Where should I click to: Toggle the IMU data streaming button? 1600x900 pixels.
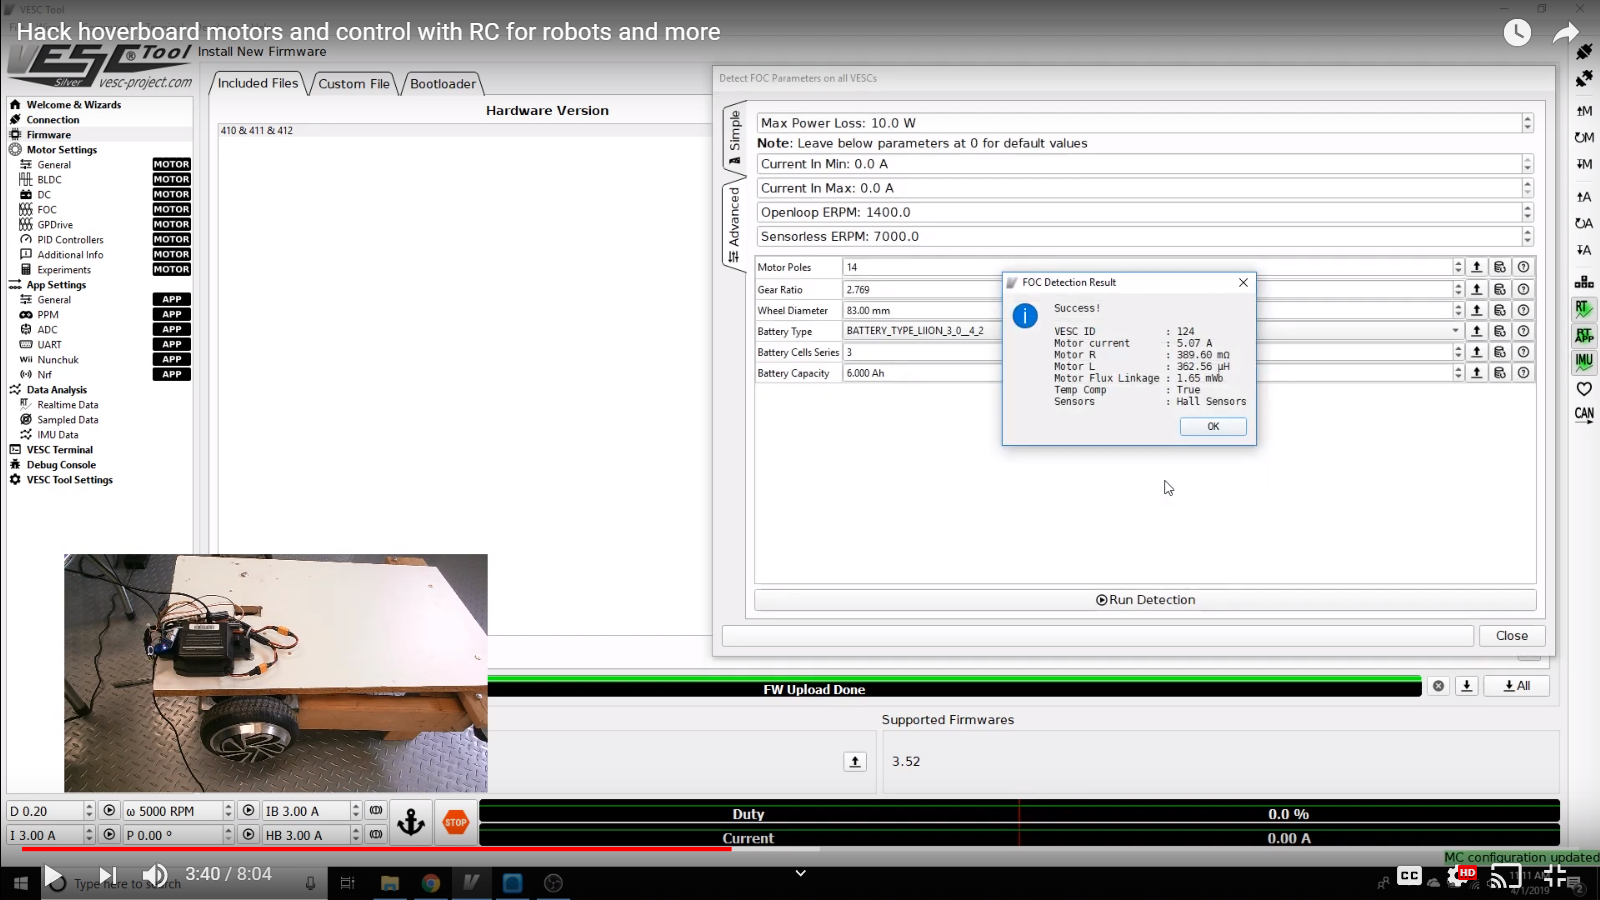(x=1584, y=362)
